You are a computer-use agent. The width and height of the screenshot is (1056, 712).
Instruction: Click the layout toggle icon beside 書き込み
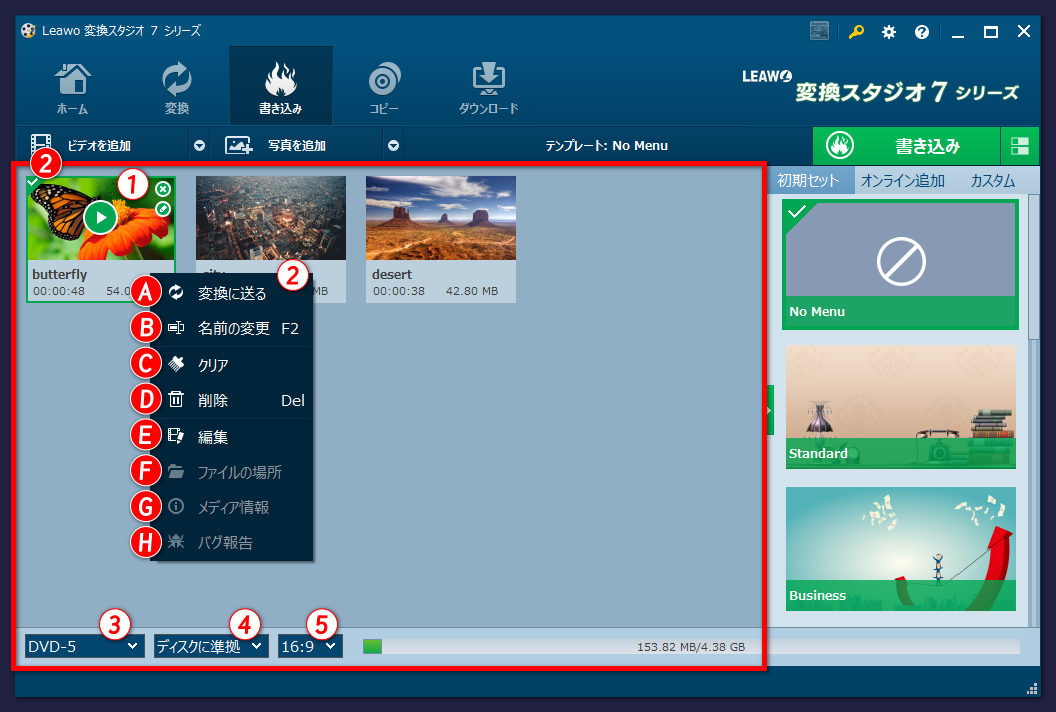tap(1020, 146)
